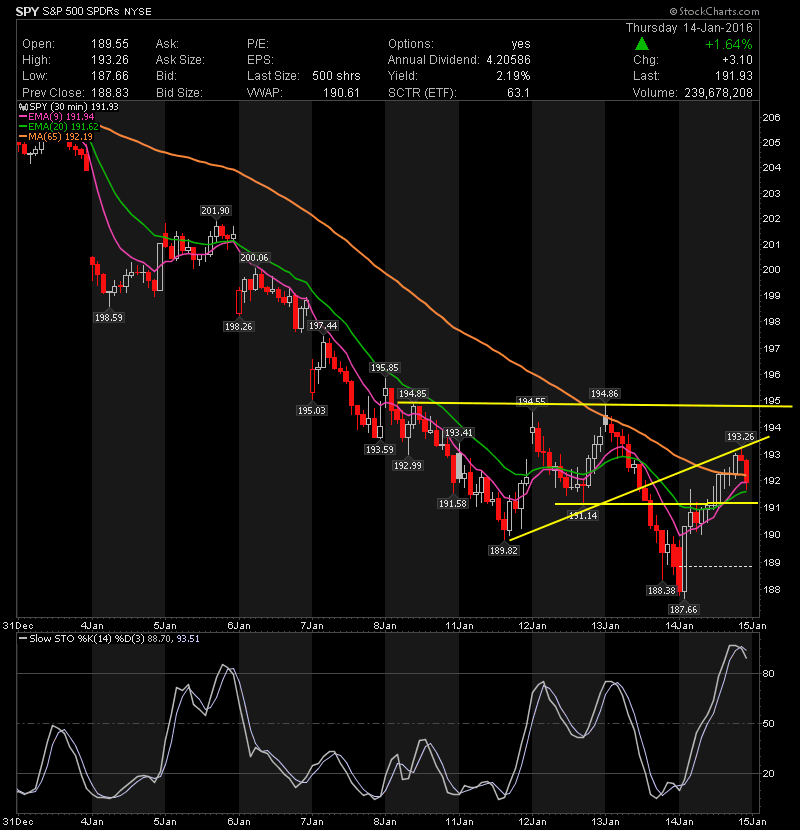Click the 200.06 price label on chart

coord(255,257)
